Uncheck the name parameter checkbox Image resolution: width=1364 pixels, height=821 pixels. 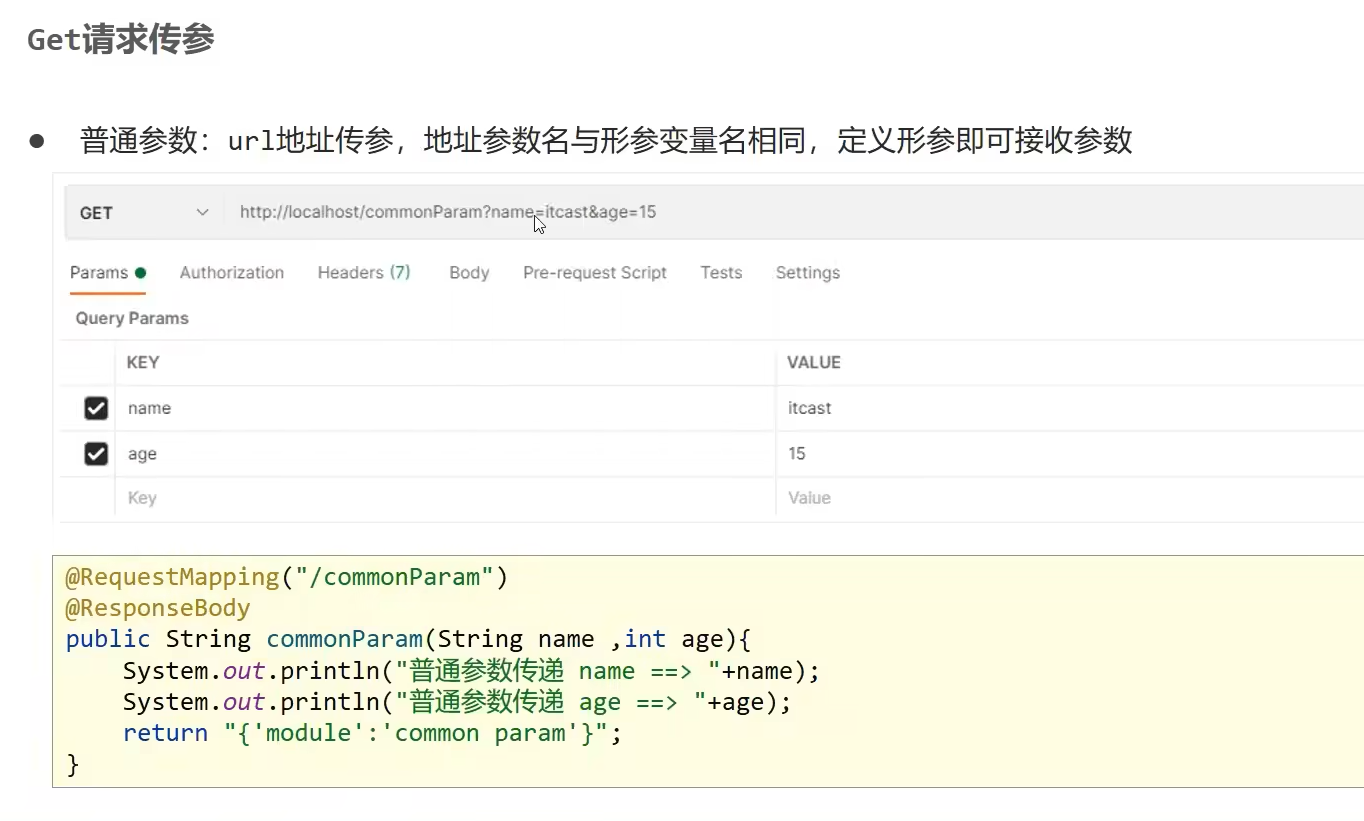(96, 408)
